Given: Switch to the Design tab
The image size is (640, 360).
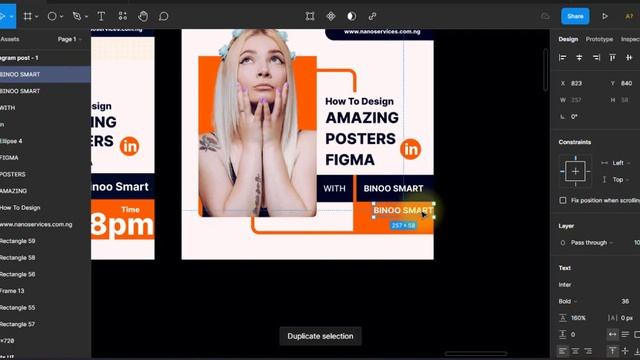Looking at the screenshot, I should coord(568,39).
